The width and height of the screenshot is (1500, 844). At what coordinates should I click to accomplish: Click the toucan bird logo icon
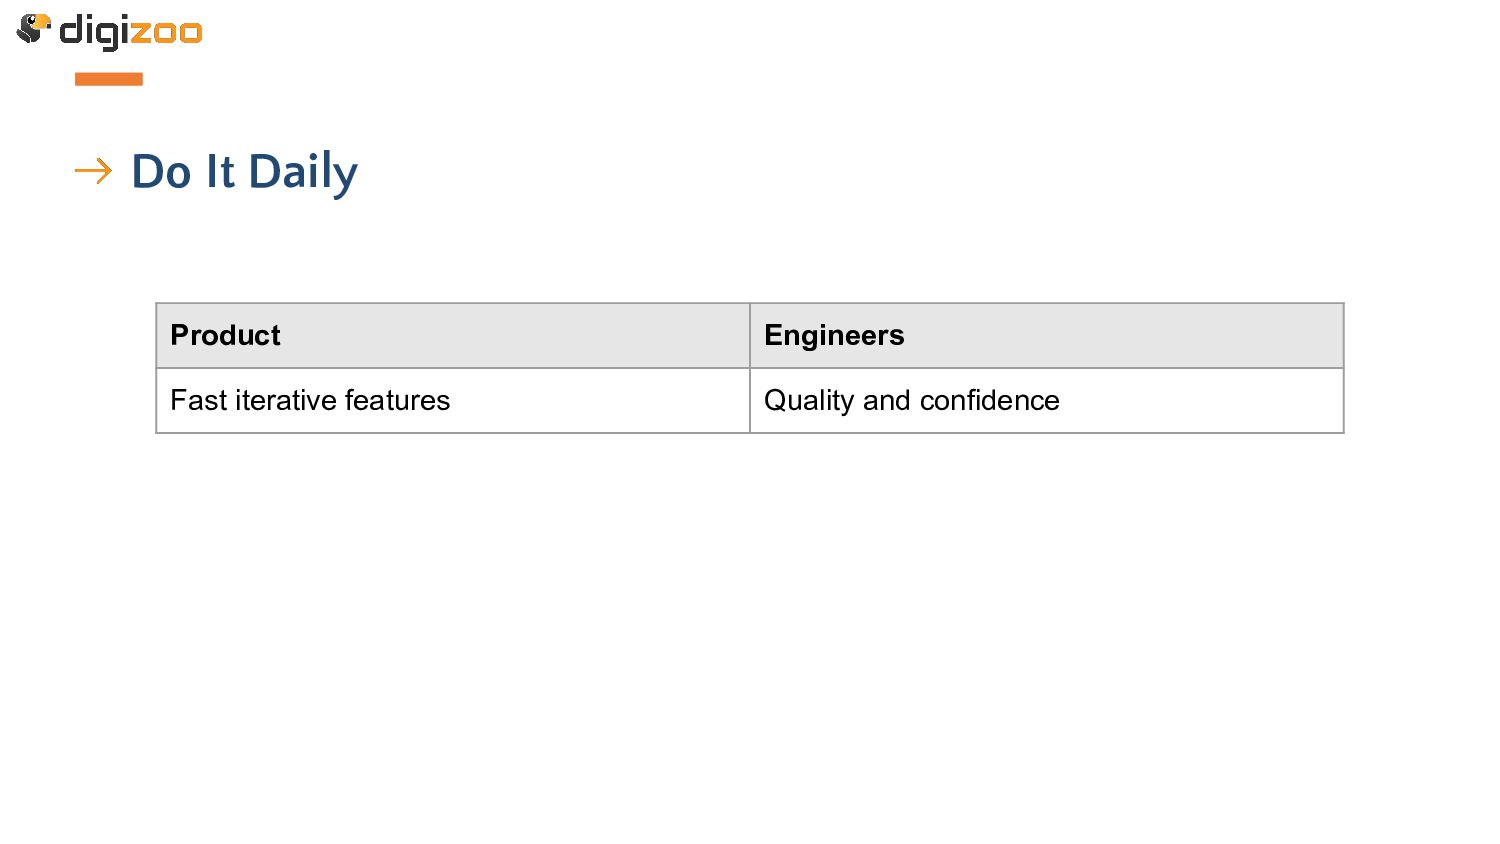point(33,29)
